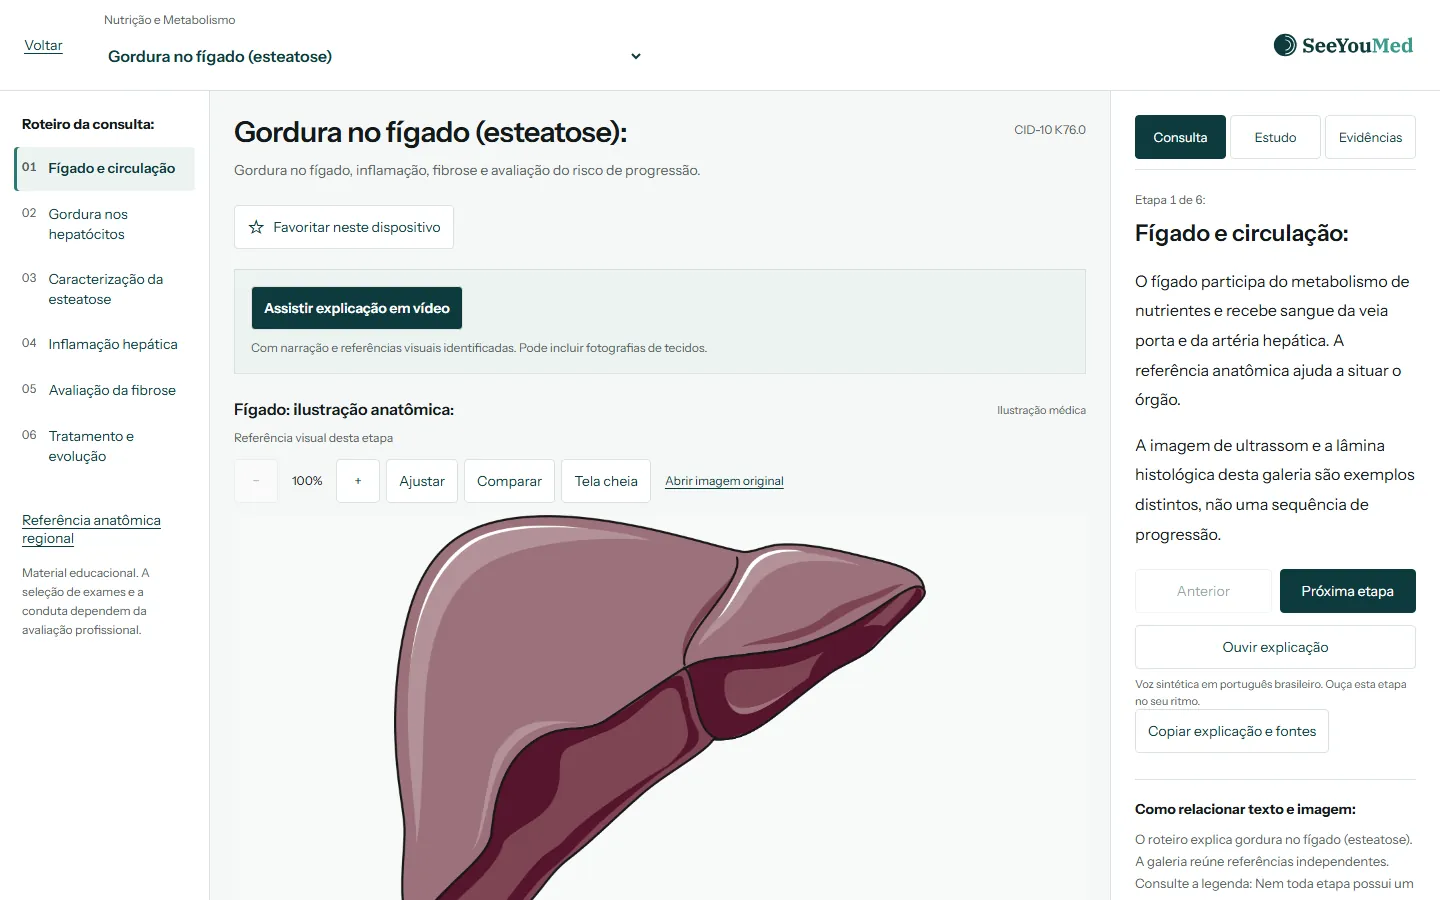This screenshot has width=1440, height=900.
Task: Zoom out the liver image with minus
Action: [256, 481]
